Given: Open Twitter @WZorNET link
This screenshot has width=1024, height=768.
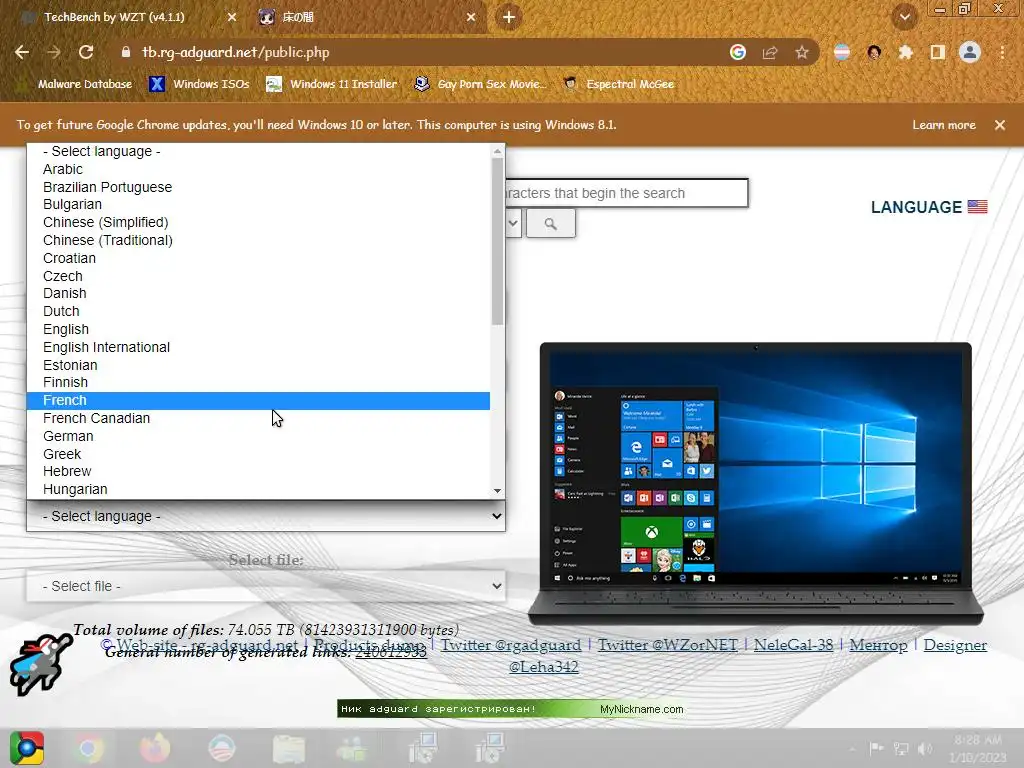Looking at the screenshot, I should pos(667,645).
